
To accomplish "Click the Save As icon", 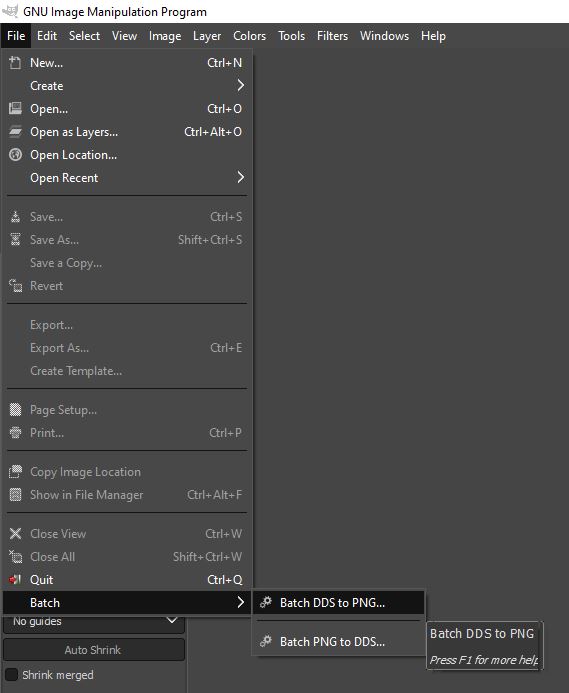I will click(15, 240).
